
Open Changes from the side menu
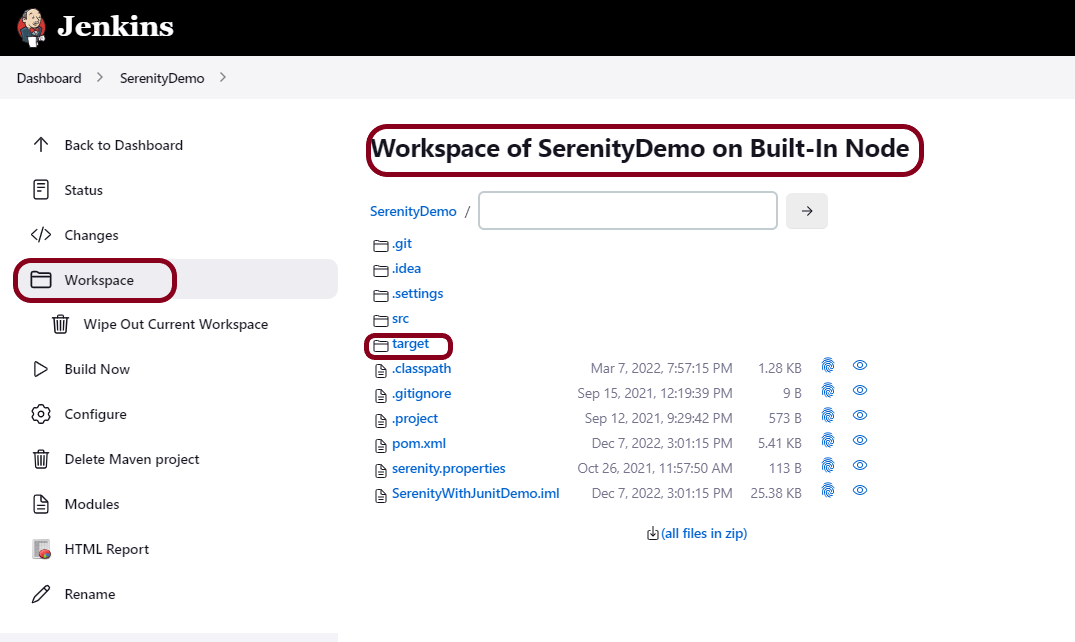click(91, 235)
